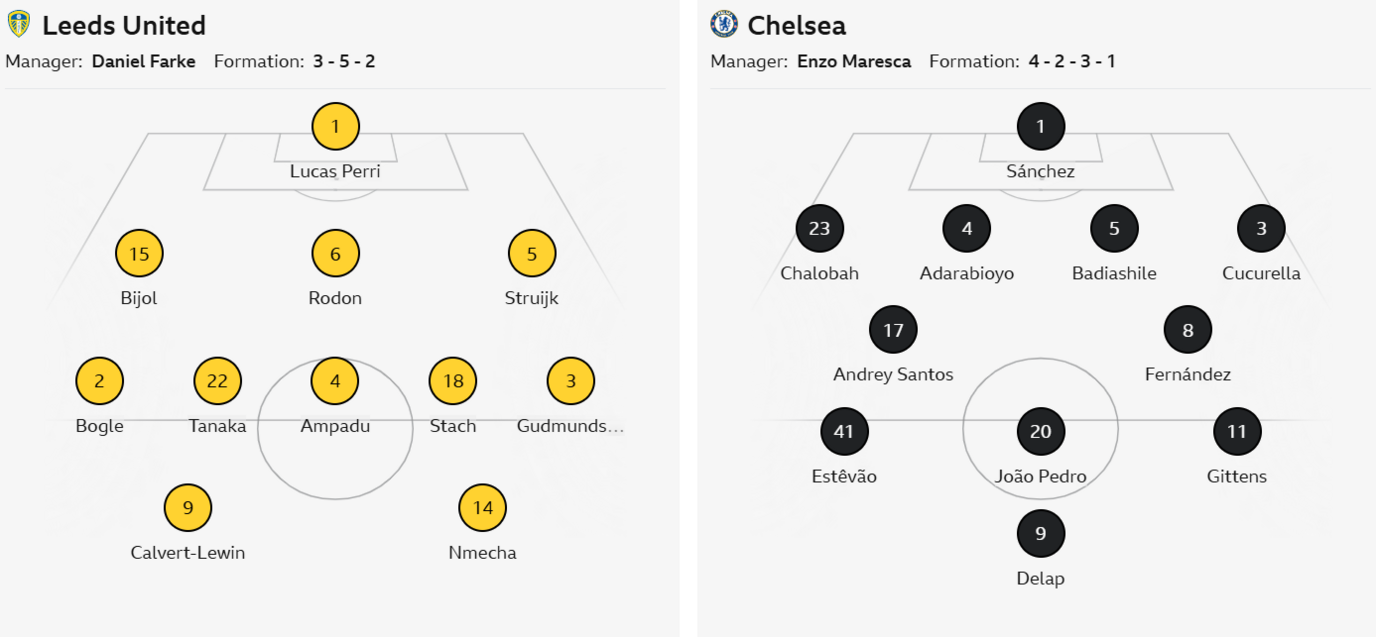Click the Chelsea 4-2-3-1 formation text

pyautogui.click(x=1072, y=61)
